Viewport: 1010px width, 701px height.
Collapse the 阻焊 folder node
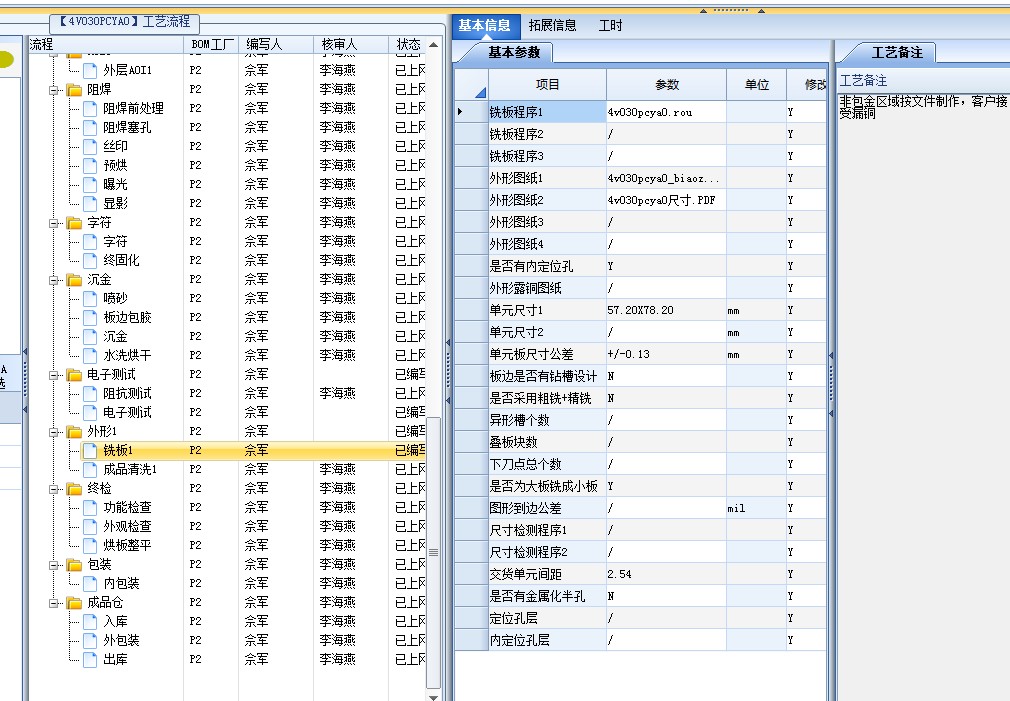pos(54,90)
